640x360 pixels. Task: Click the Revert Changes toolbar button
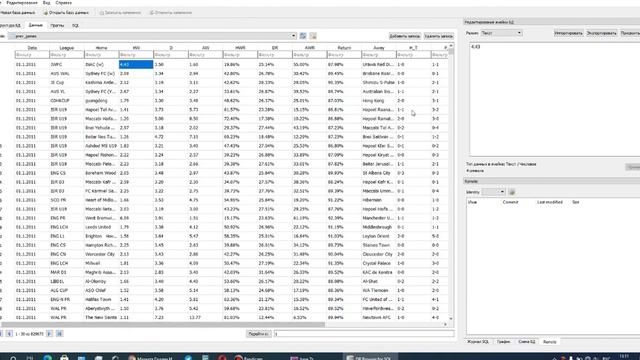[x=171, y=13]
